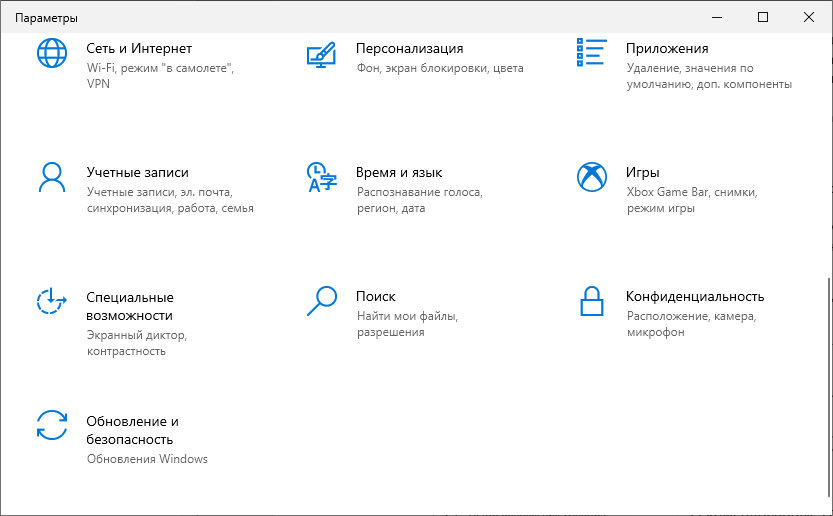The width and height of the screenshot is (833, 516).
Task: Open "Специальные возможности" category
Action: [x=130, y=306]
